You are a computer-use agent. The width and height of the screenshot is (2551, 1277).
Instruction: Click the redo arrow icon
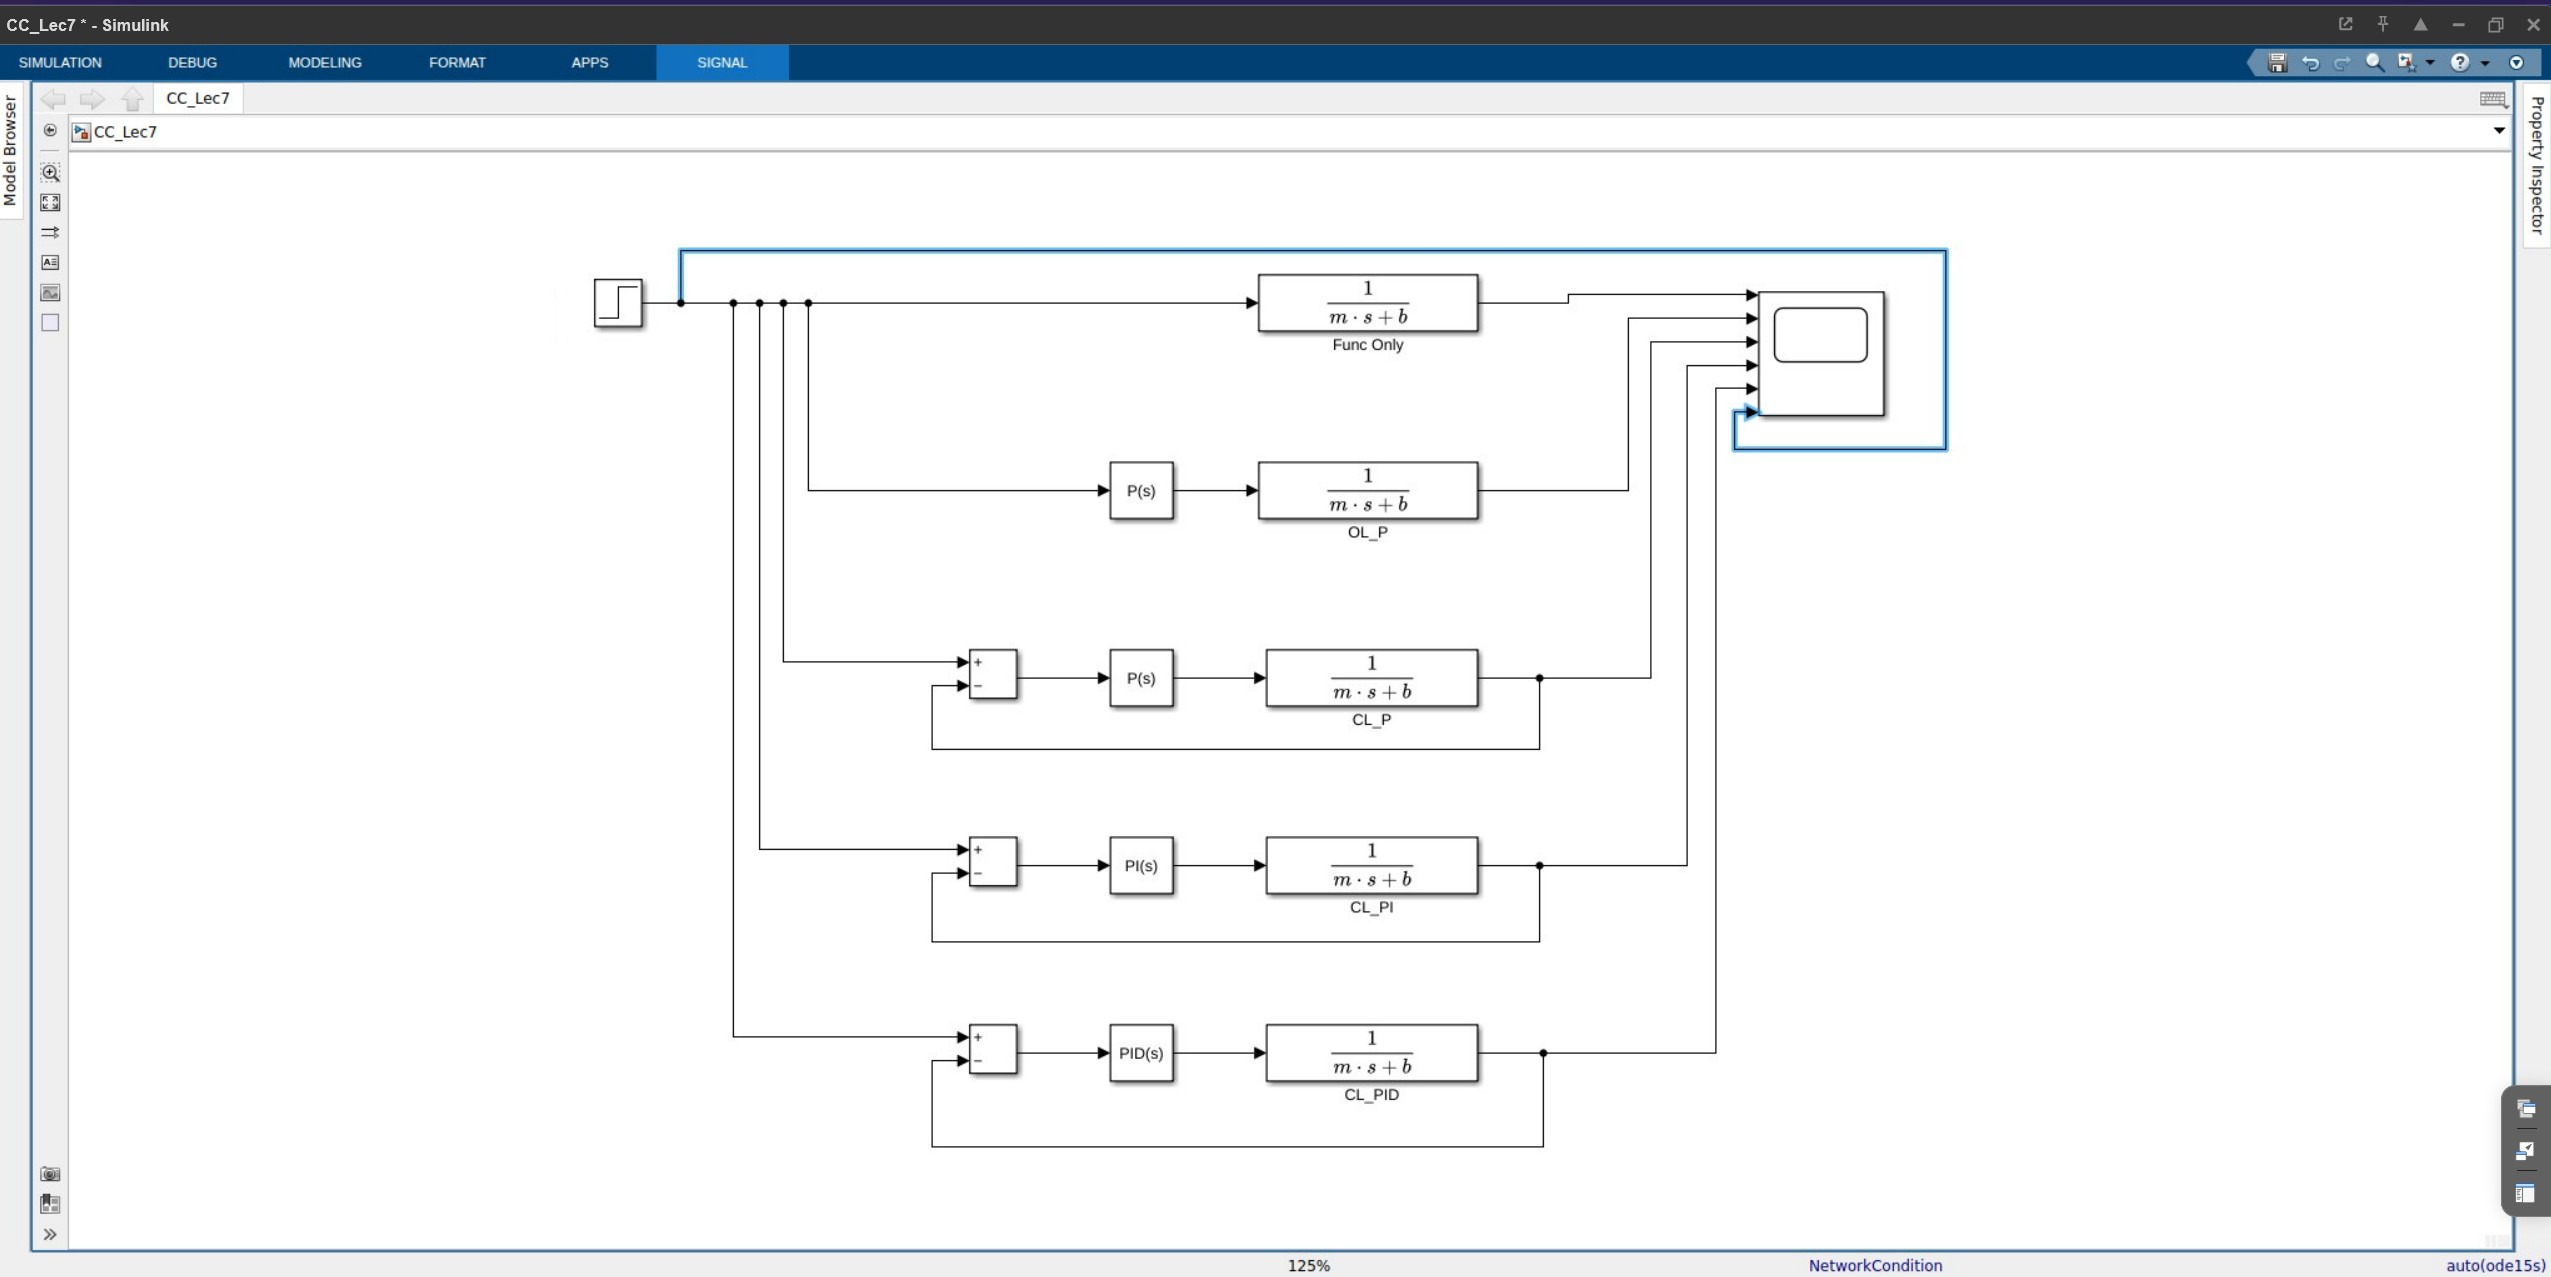pos(2341,63)
